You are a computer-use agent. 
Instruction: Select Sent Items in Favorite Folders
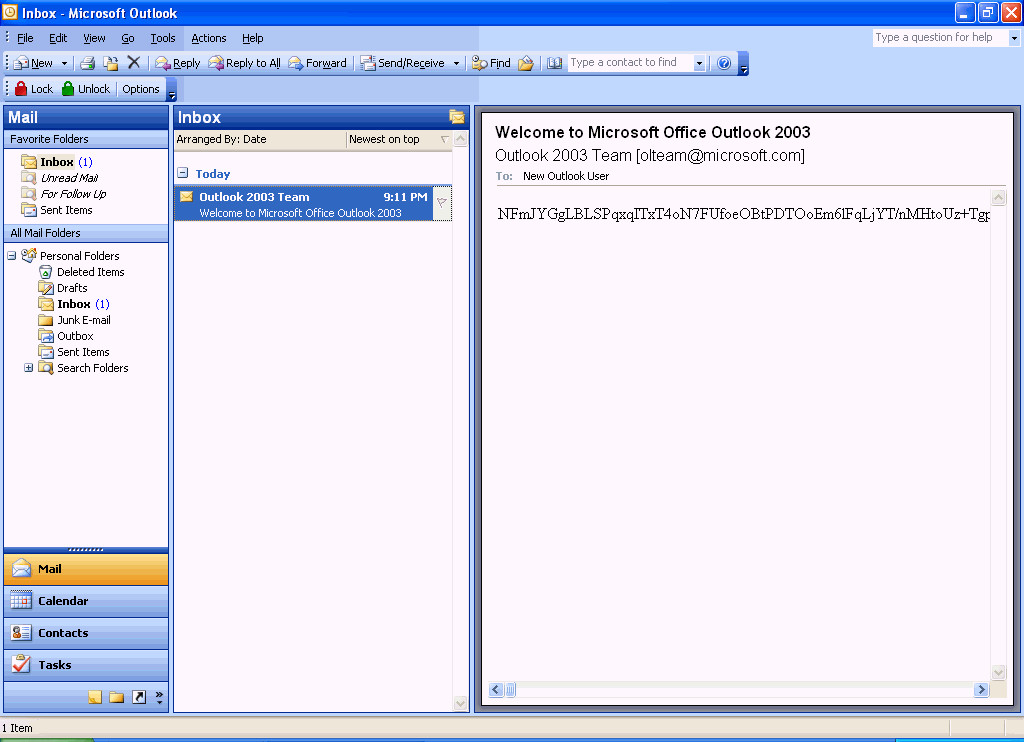[x=66, y=210]
